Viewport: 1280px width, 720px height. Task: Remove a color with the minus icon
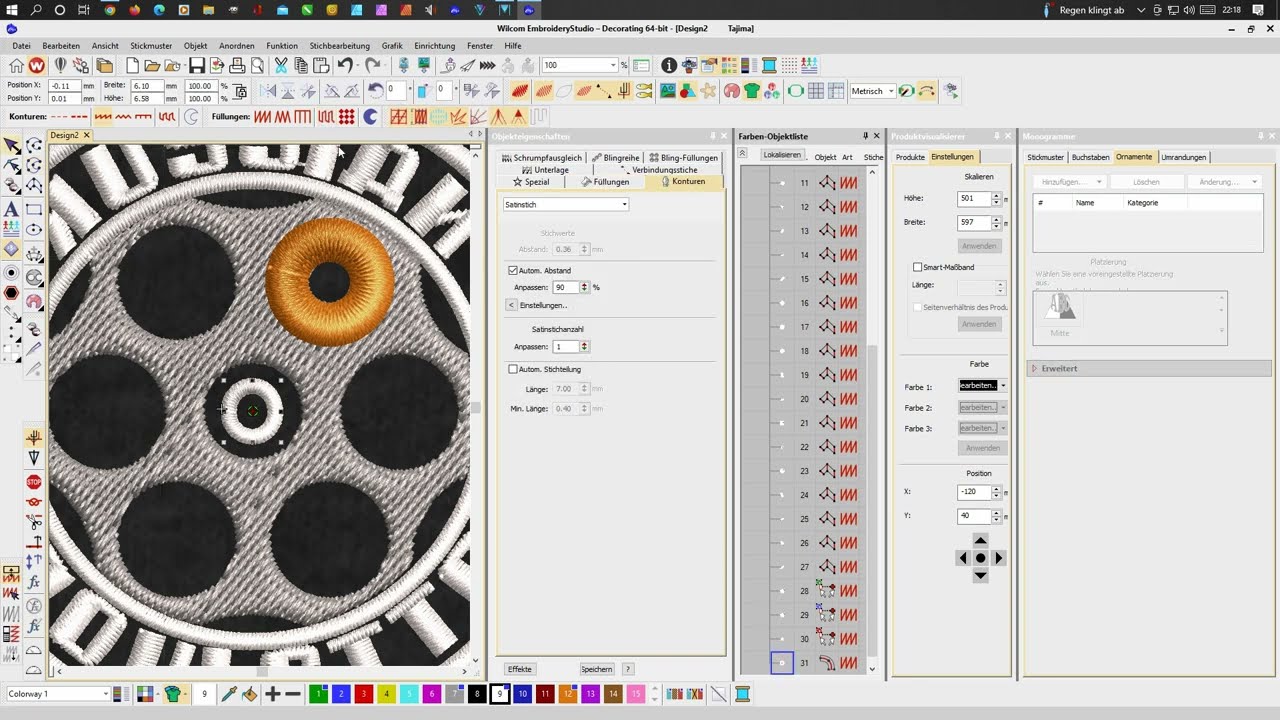point(293,694)
